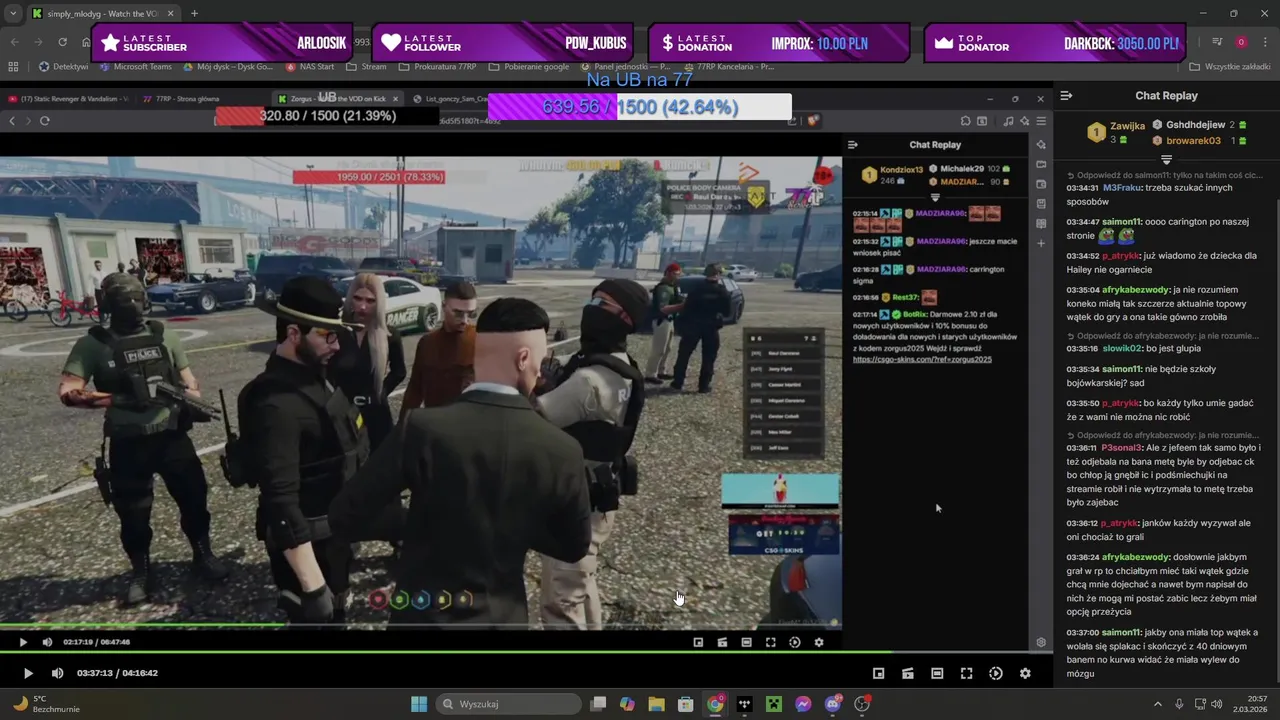
Task: Expand inner leaderboard chevron under Kondziox13
Action: tap(935, 197)
